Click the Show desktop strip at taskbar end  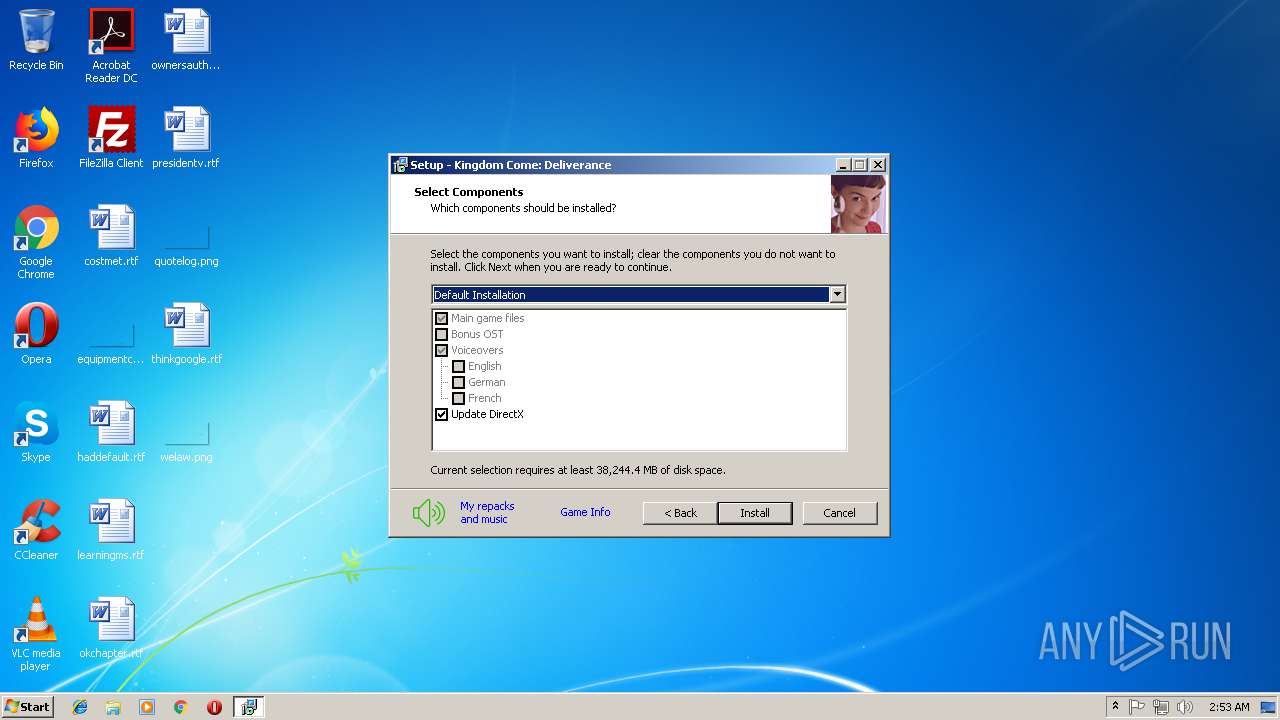tap(1270, 707)
